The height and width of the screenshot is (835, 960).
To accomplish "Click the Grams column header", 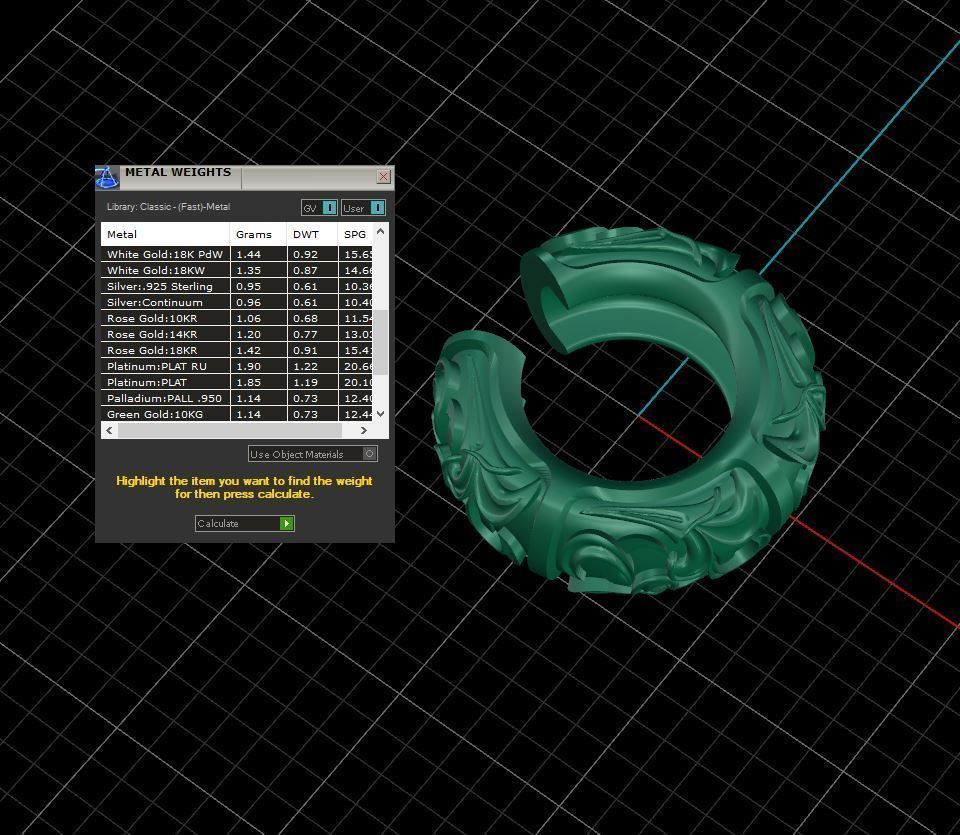I will (253, 233).
